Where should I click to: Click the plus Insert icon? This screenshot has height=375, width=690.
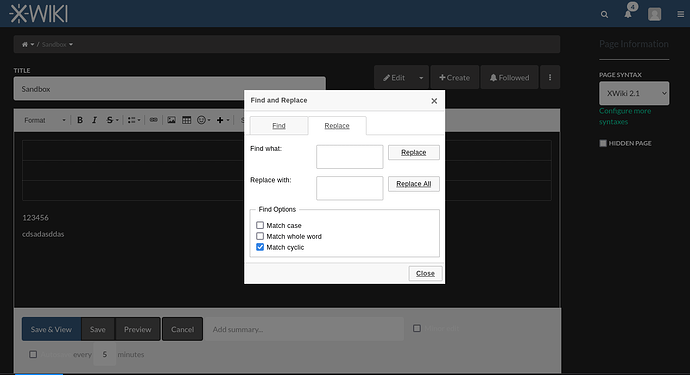(220, 120)
